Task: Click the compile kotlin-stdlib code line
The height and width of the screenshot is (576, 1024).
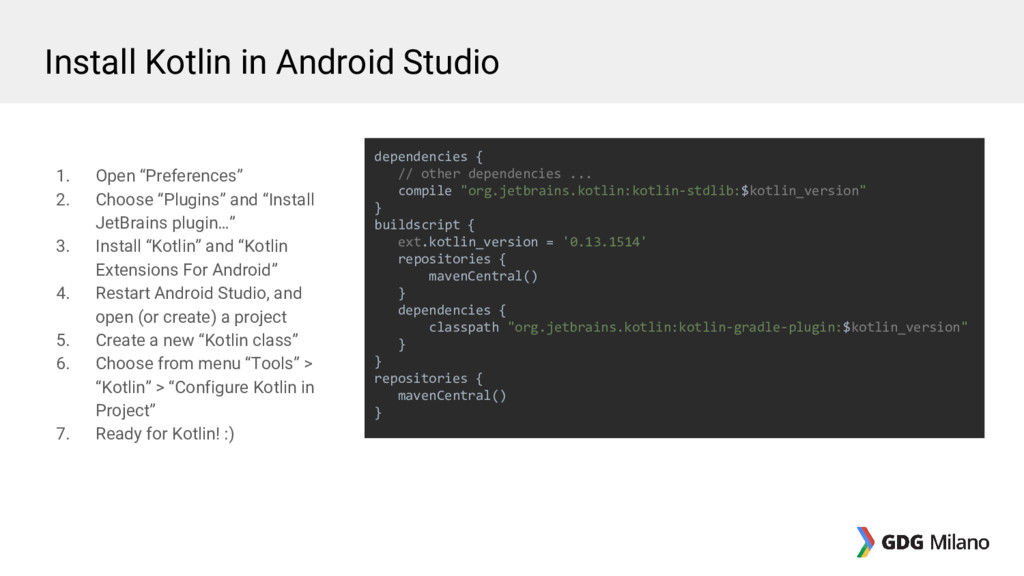Action: click(x=632, y=191)
